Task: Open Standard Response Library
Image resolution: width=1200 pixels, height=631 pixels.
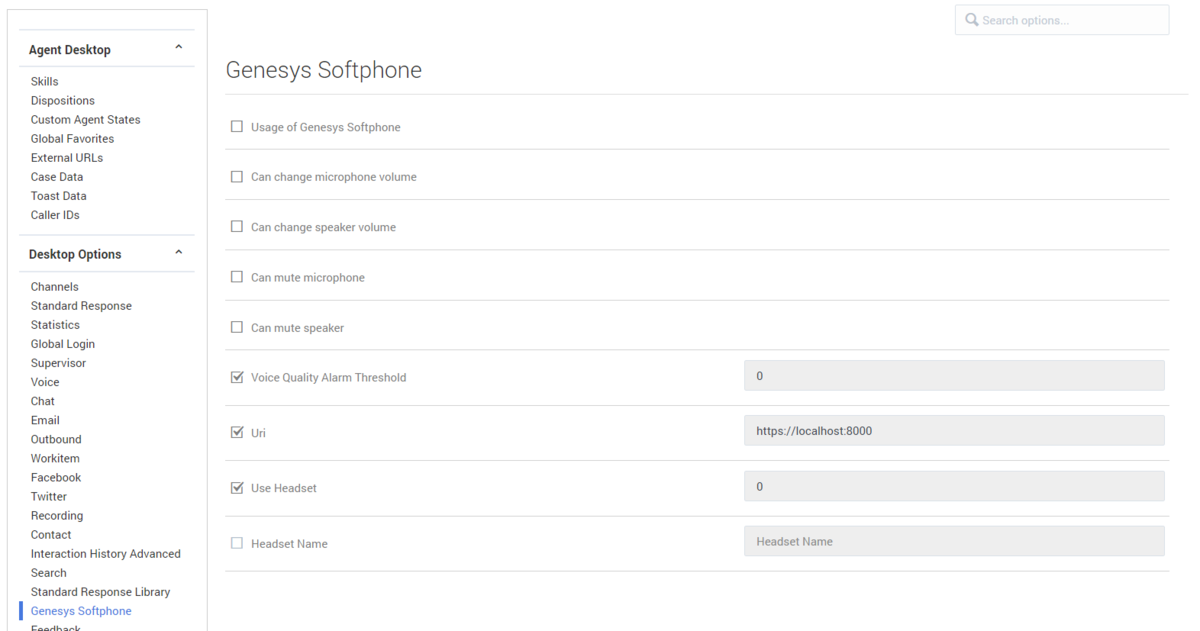Action: click(x=100, y=592)
